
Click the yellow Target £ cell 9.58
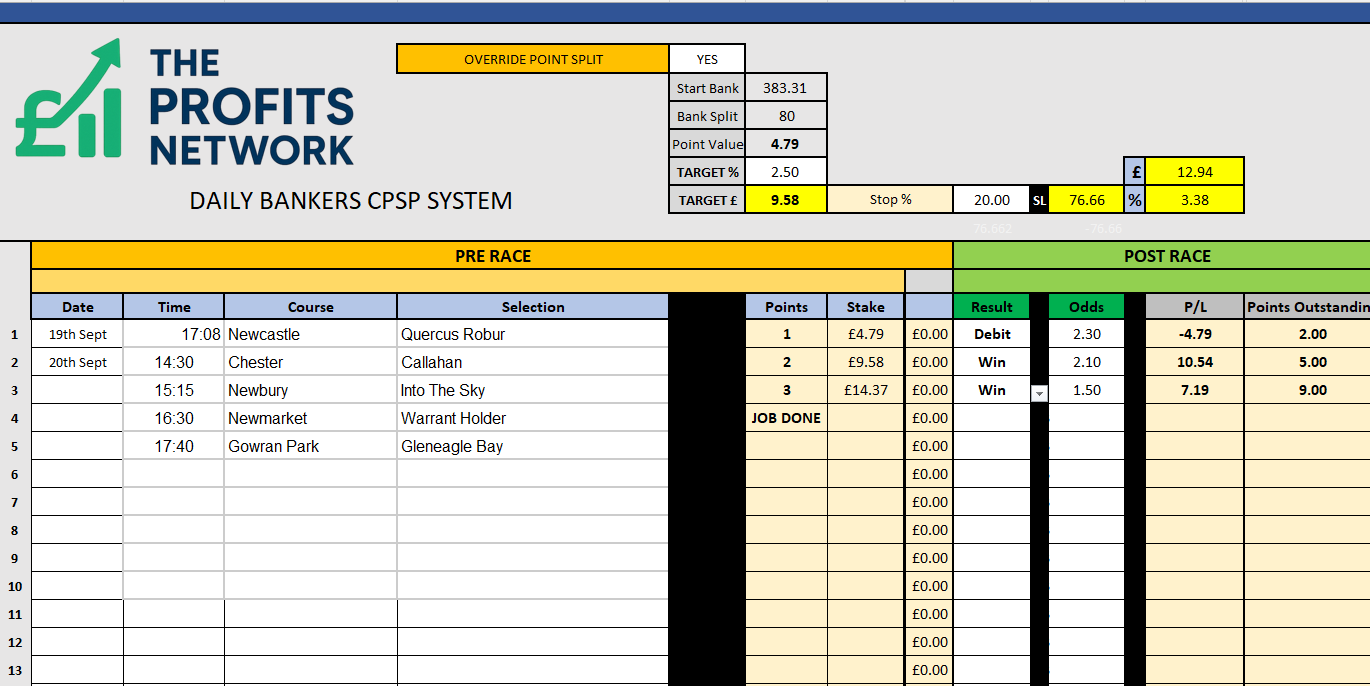click(786, 200)
